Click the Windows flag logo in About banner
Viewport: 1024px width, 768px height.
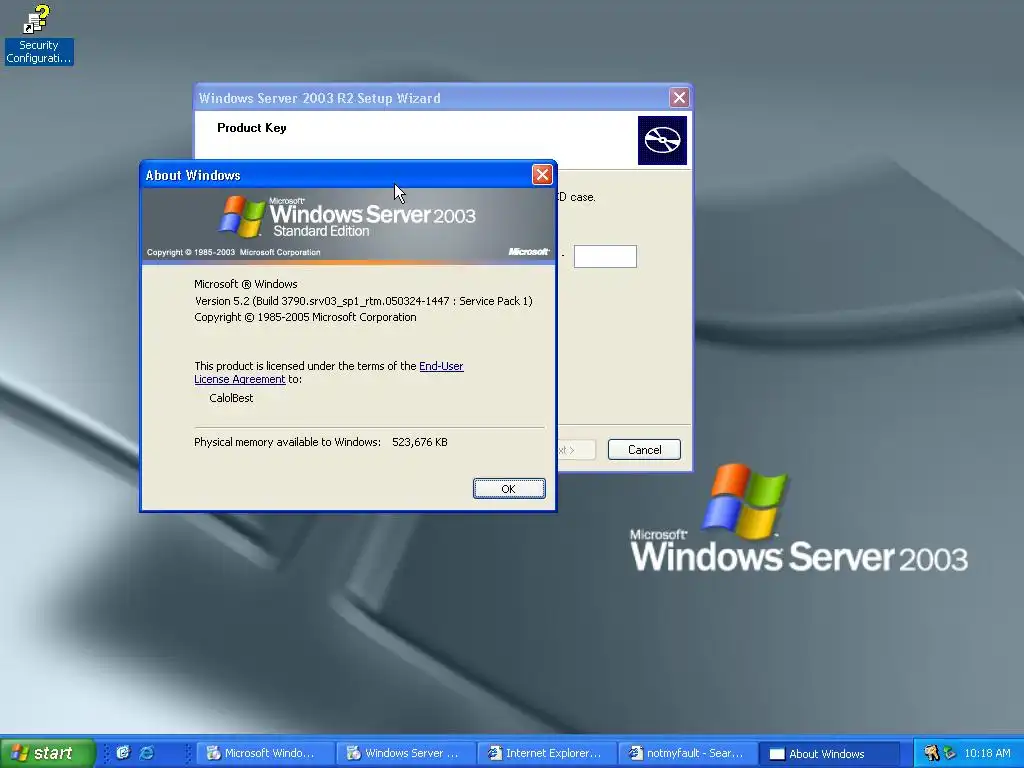coord(242,216)
